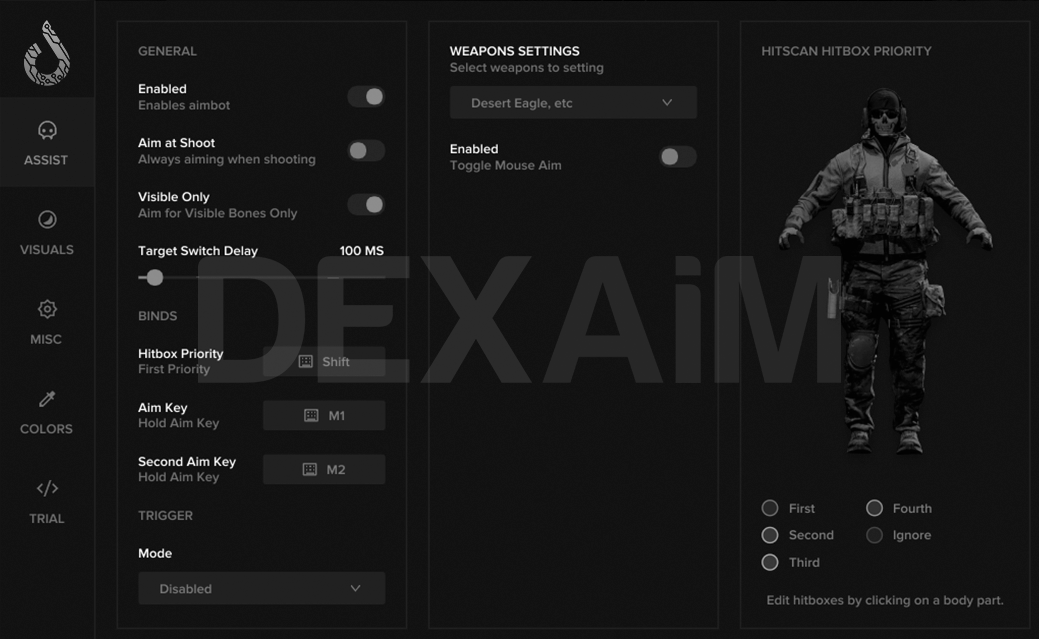This screenshot has width=1039, height=639.
Task: Click the Trial code brackets icon
Action: [x=47, y=489]
